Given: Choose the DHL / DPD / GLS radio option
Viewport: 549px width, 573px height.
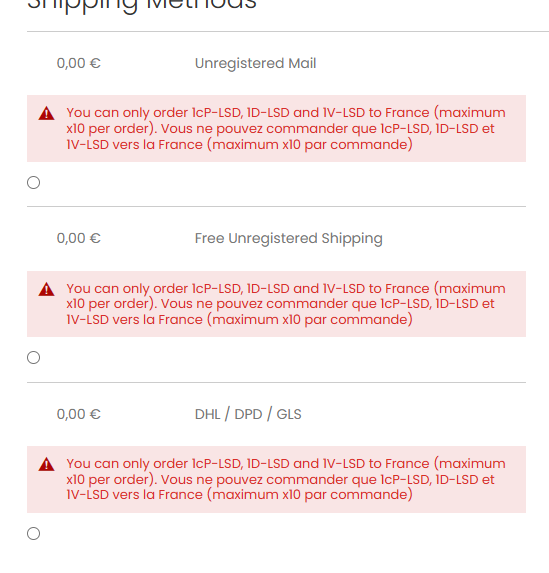Looking at the screenshot, I should coord(34,534).
